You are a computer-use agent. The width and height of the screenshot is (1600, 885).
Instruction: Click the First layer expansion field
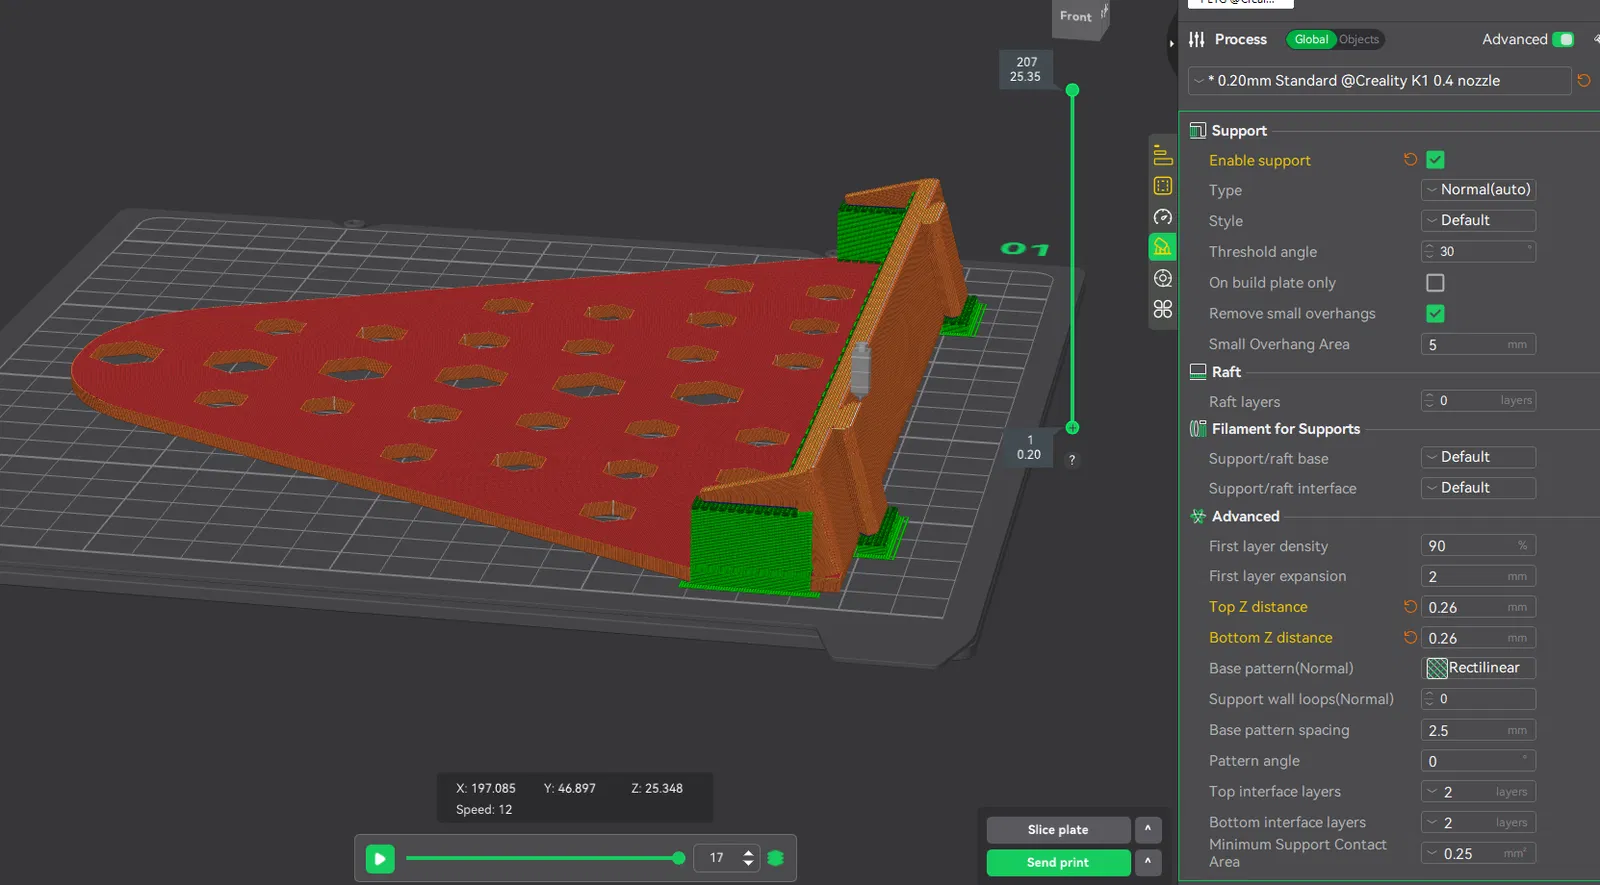[x=1478, y=577]
